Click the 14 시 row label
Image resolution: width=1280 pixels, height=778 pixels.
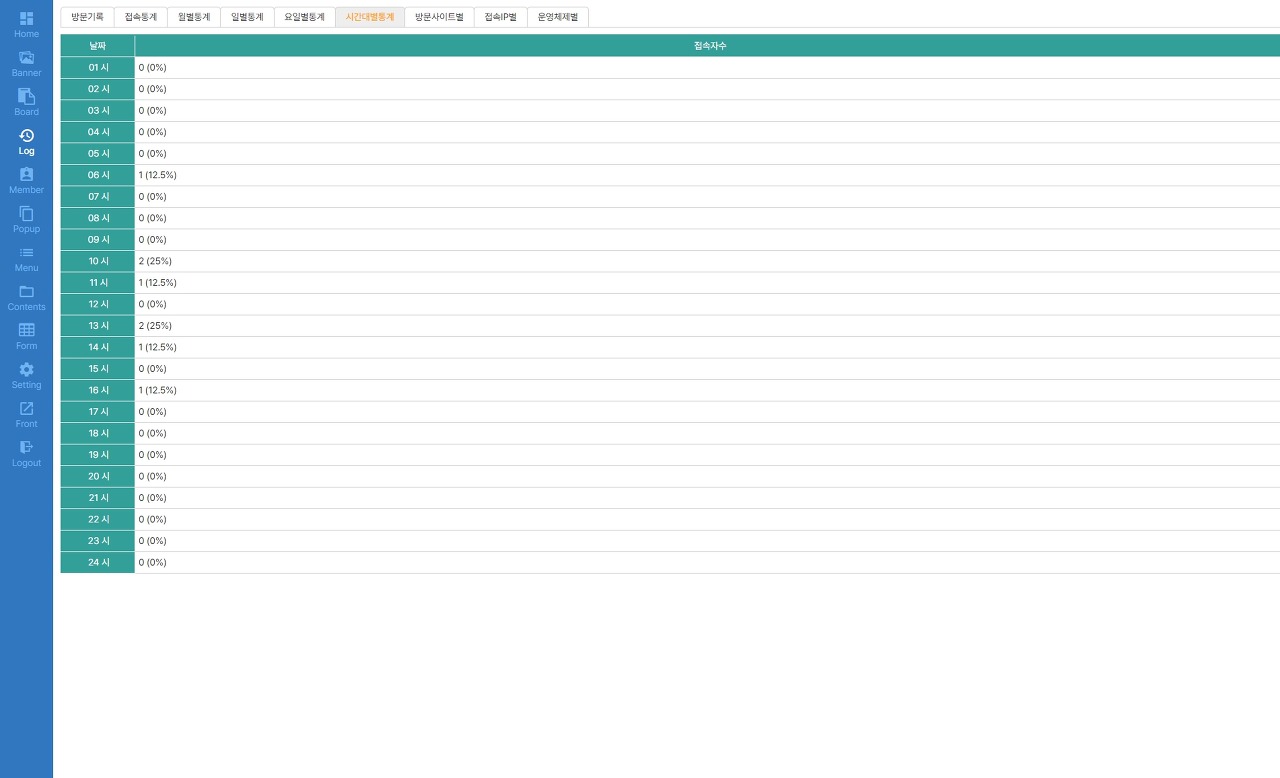pyautogui.click(x=97, y=347)
